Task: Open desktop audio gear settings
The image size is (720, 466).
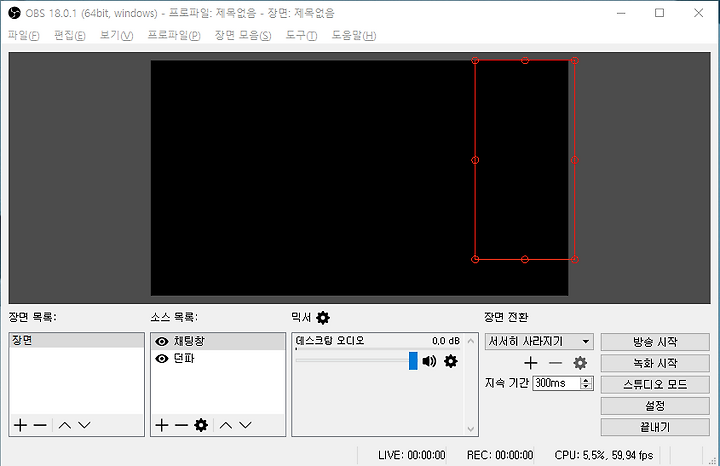Action: (x=450, y=361)
